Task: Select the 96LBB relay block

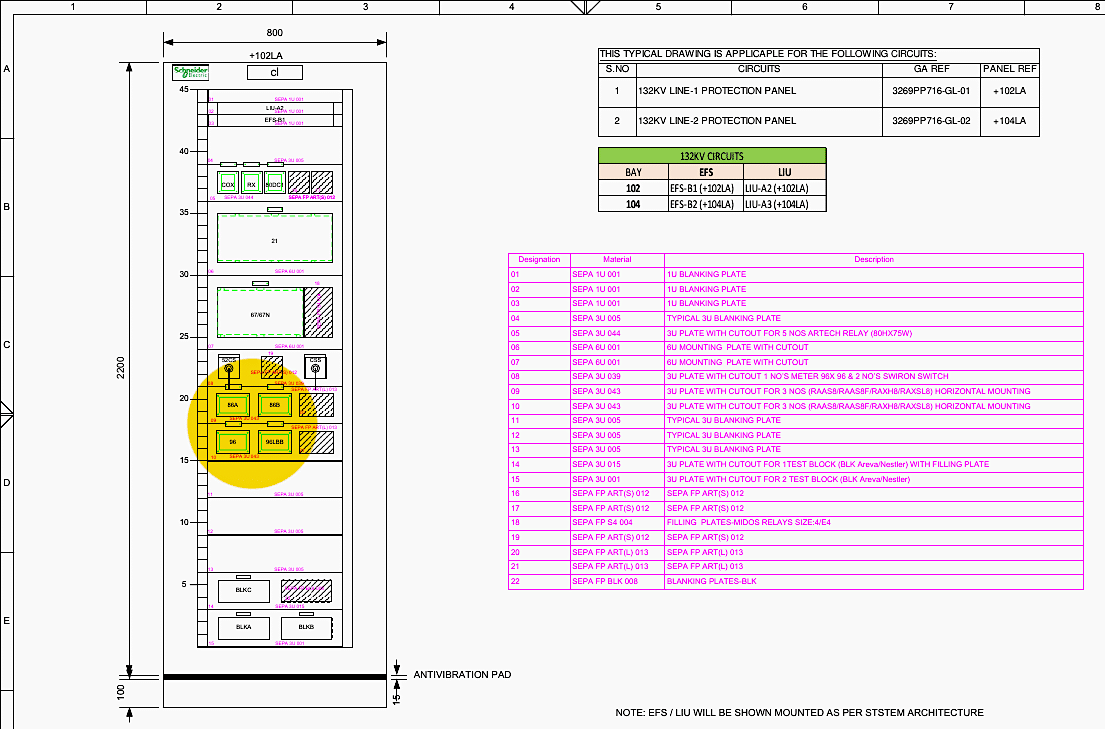Action: 275,442
